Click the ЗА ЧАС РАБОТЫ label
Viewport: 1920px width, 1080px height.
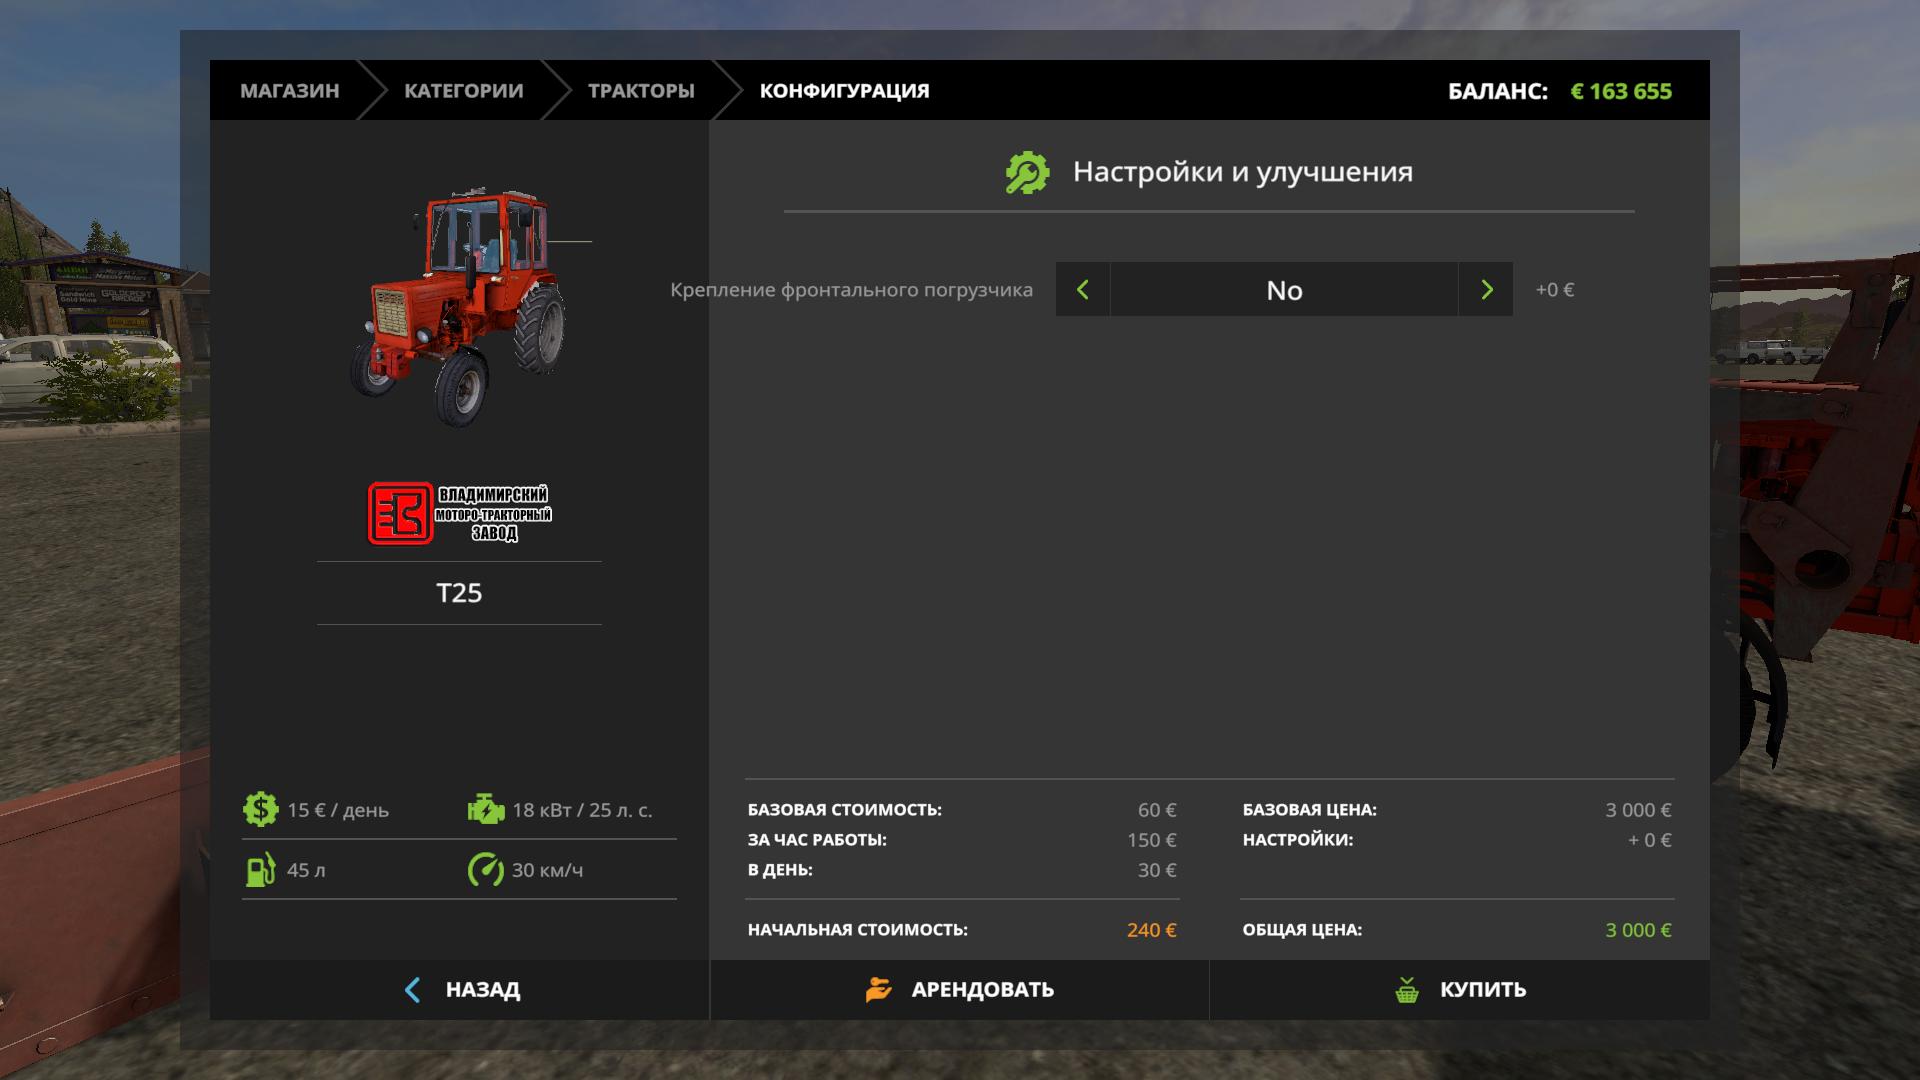(x=817, y=840)
